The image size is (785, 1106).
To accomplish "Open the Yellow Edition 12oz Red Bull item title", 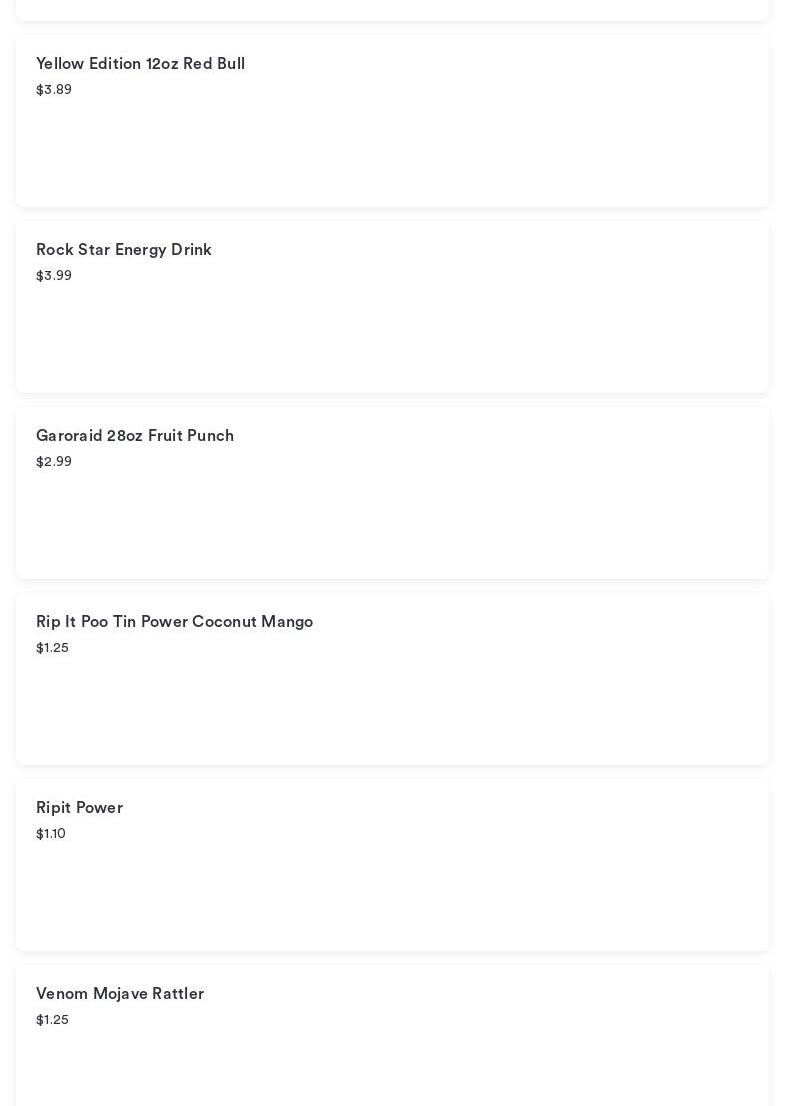I will (x=140, y=64).
